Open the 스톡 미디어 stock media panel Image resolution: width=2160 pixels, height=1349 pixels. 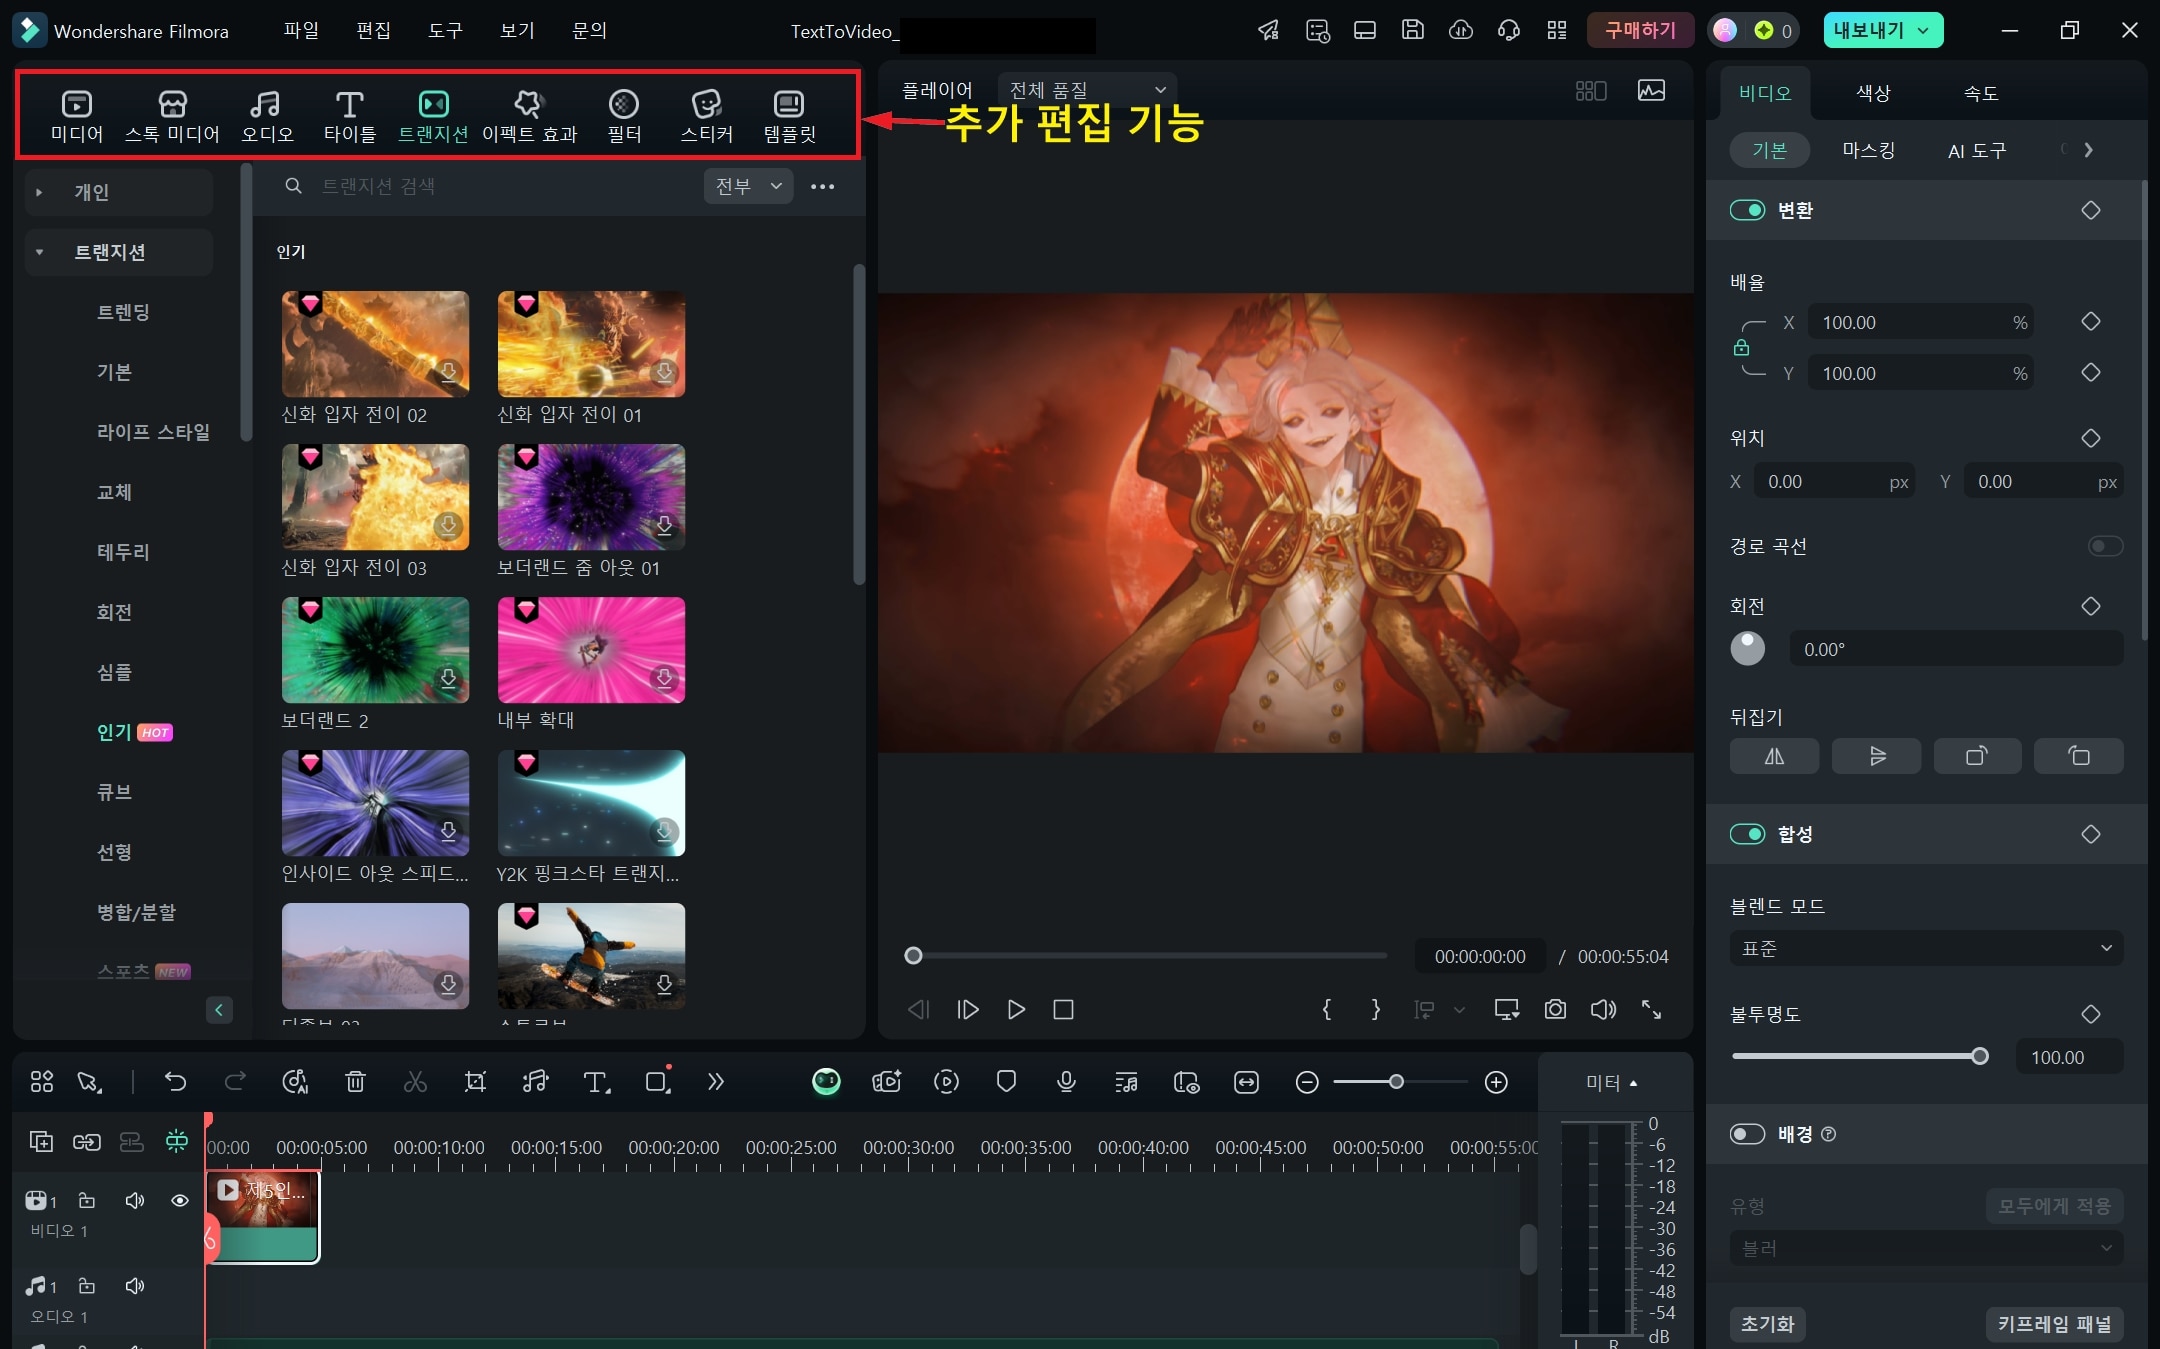(172, 116)
